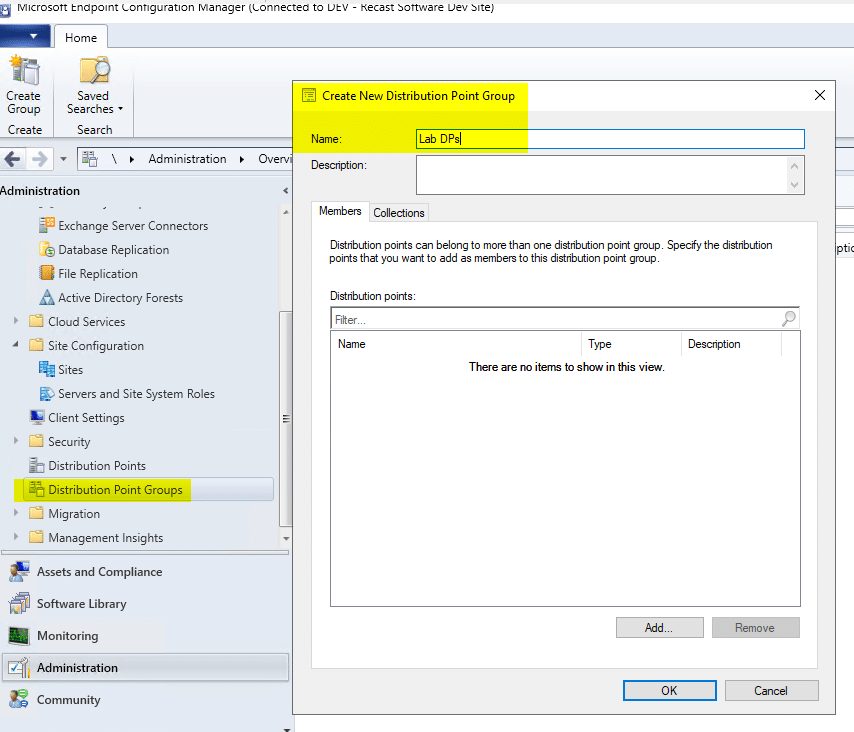
Task: Confirm the dialog with OK
Action: pyautogui.click(x=669, y=690)
